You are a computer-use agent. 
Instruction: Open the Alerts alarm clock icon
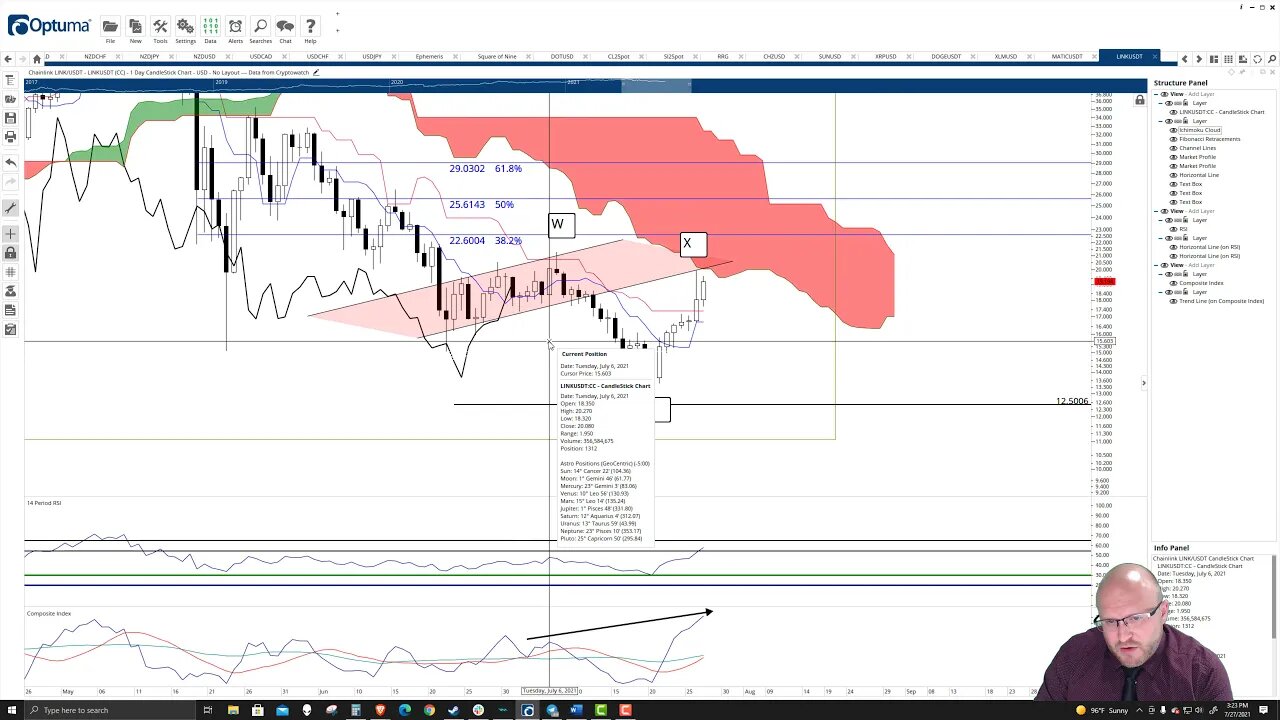(235, 26)
